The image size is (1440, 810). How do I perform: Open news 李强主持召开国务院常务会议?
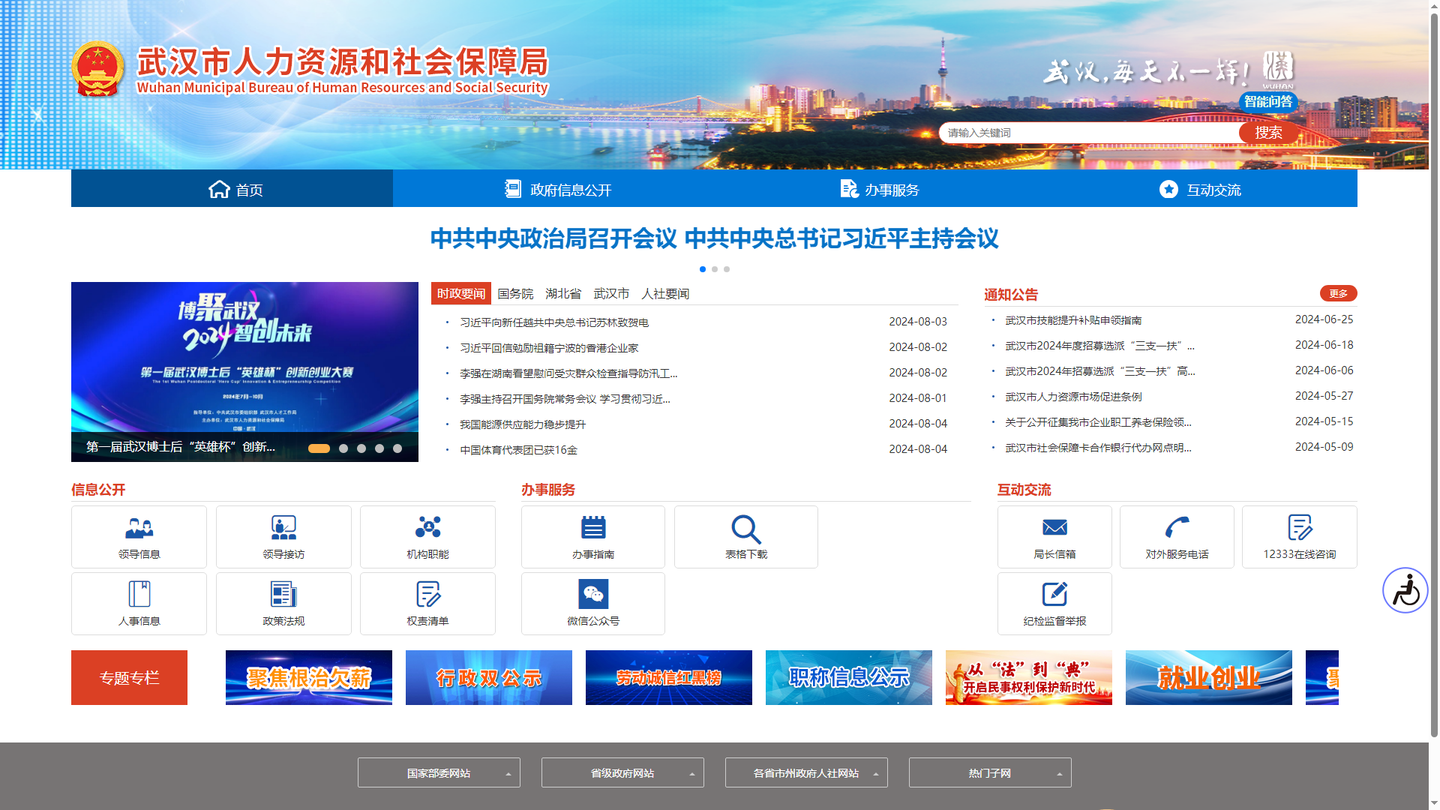pos(565,398)
